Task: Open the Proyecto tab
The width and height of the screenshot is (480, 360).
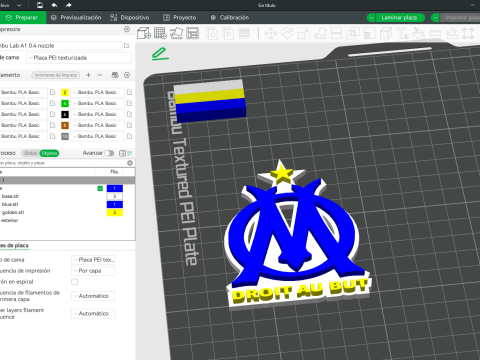Action: 180,18
